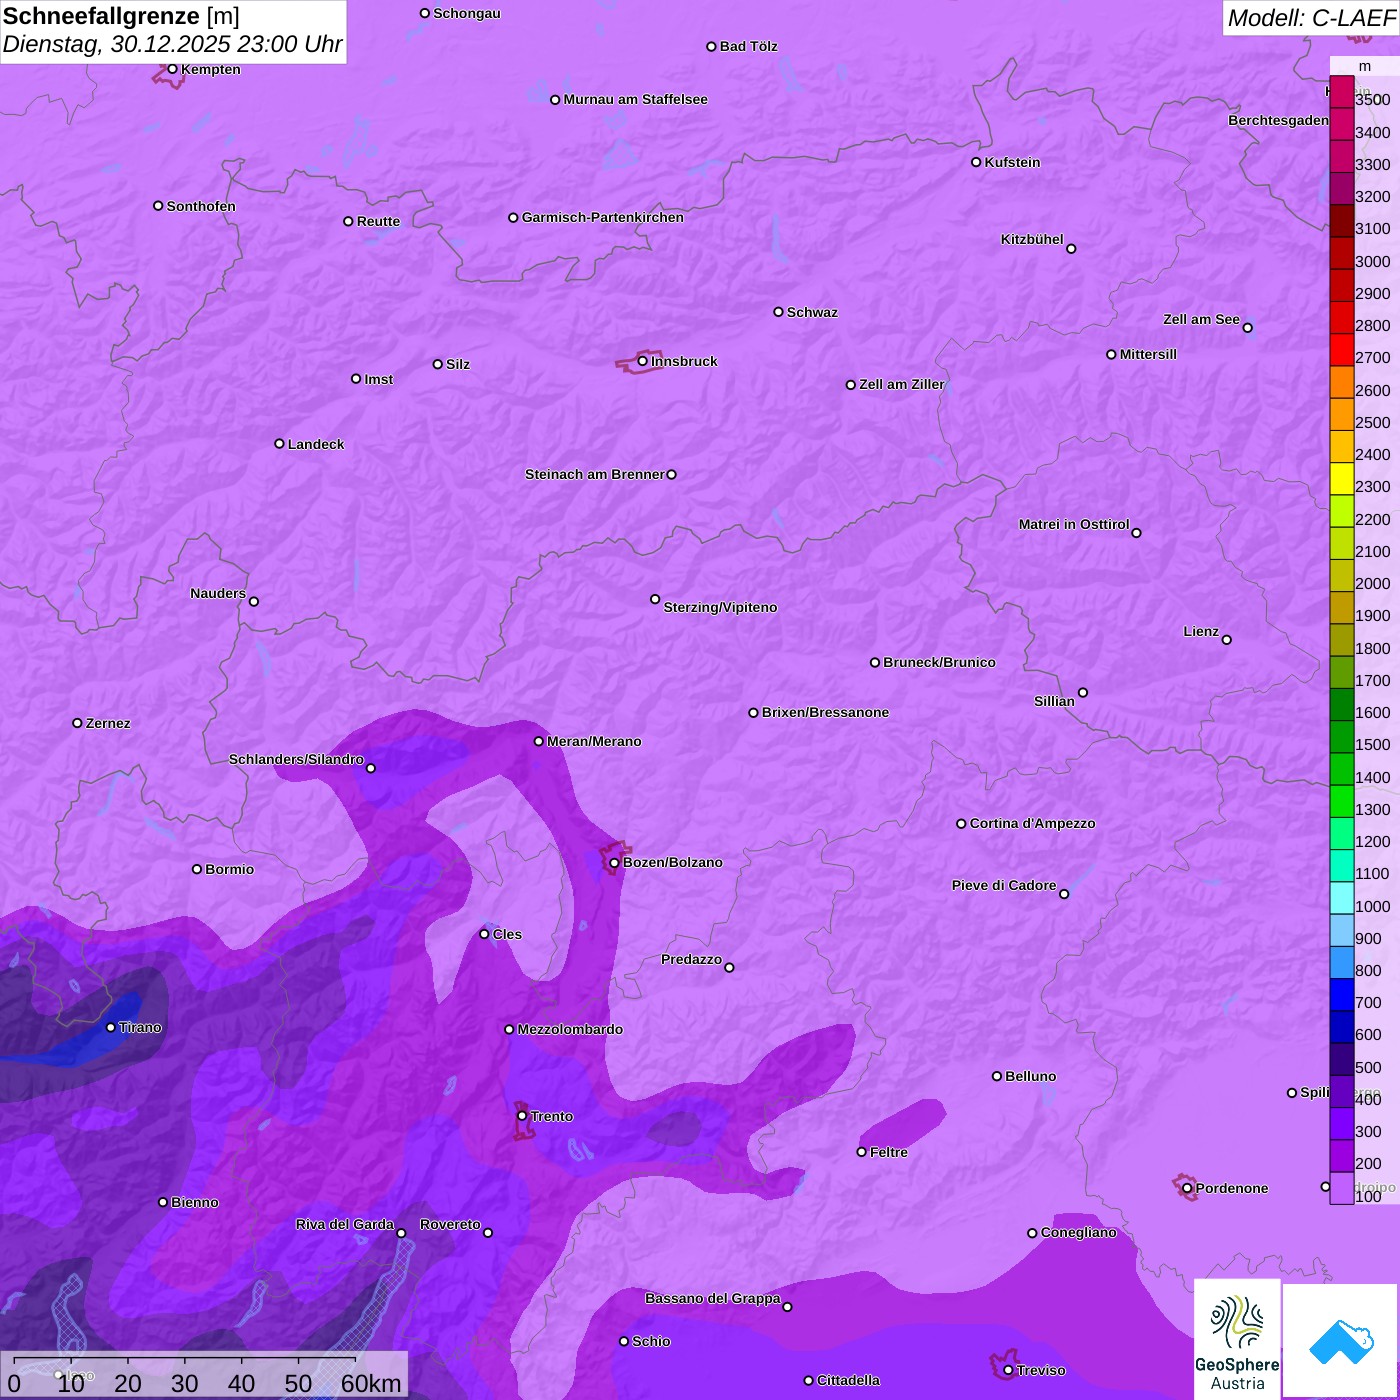This screenshot has height=1400, width=1400.
Task: Click the Bassano del Grappa label
Action: (x=713, y=1298)
